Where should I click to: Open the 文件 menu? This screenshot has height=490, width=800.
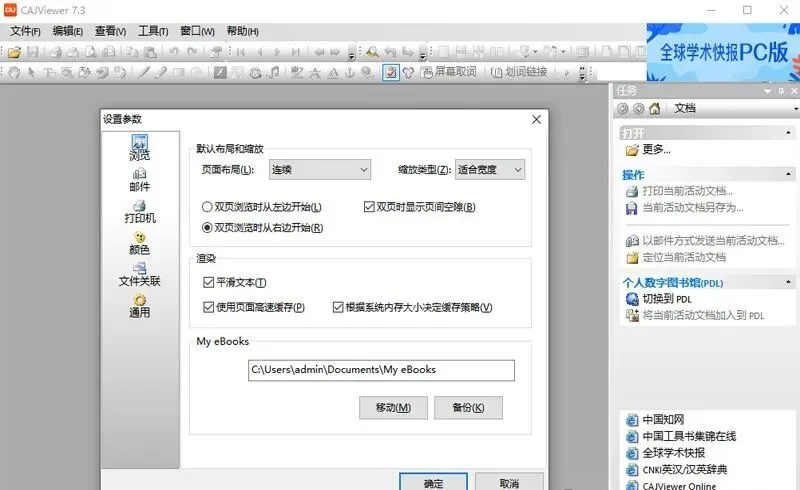[26, 32]
